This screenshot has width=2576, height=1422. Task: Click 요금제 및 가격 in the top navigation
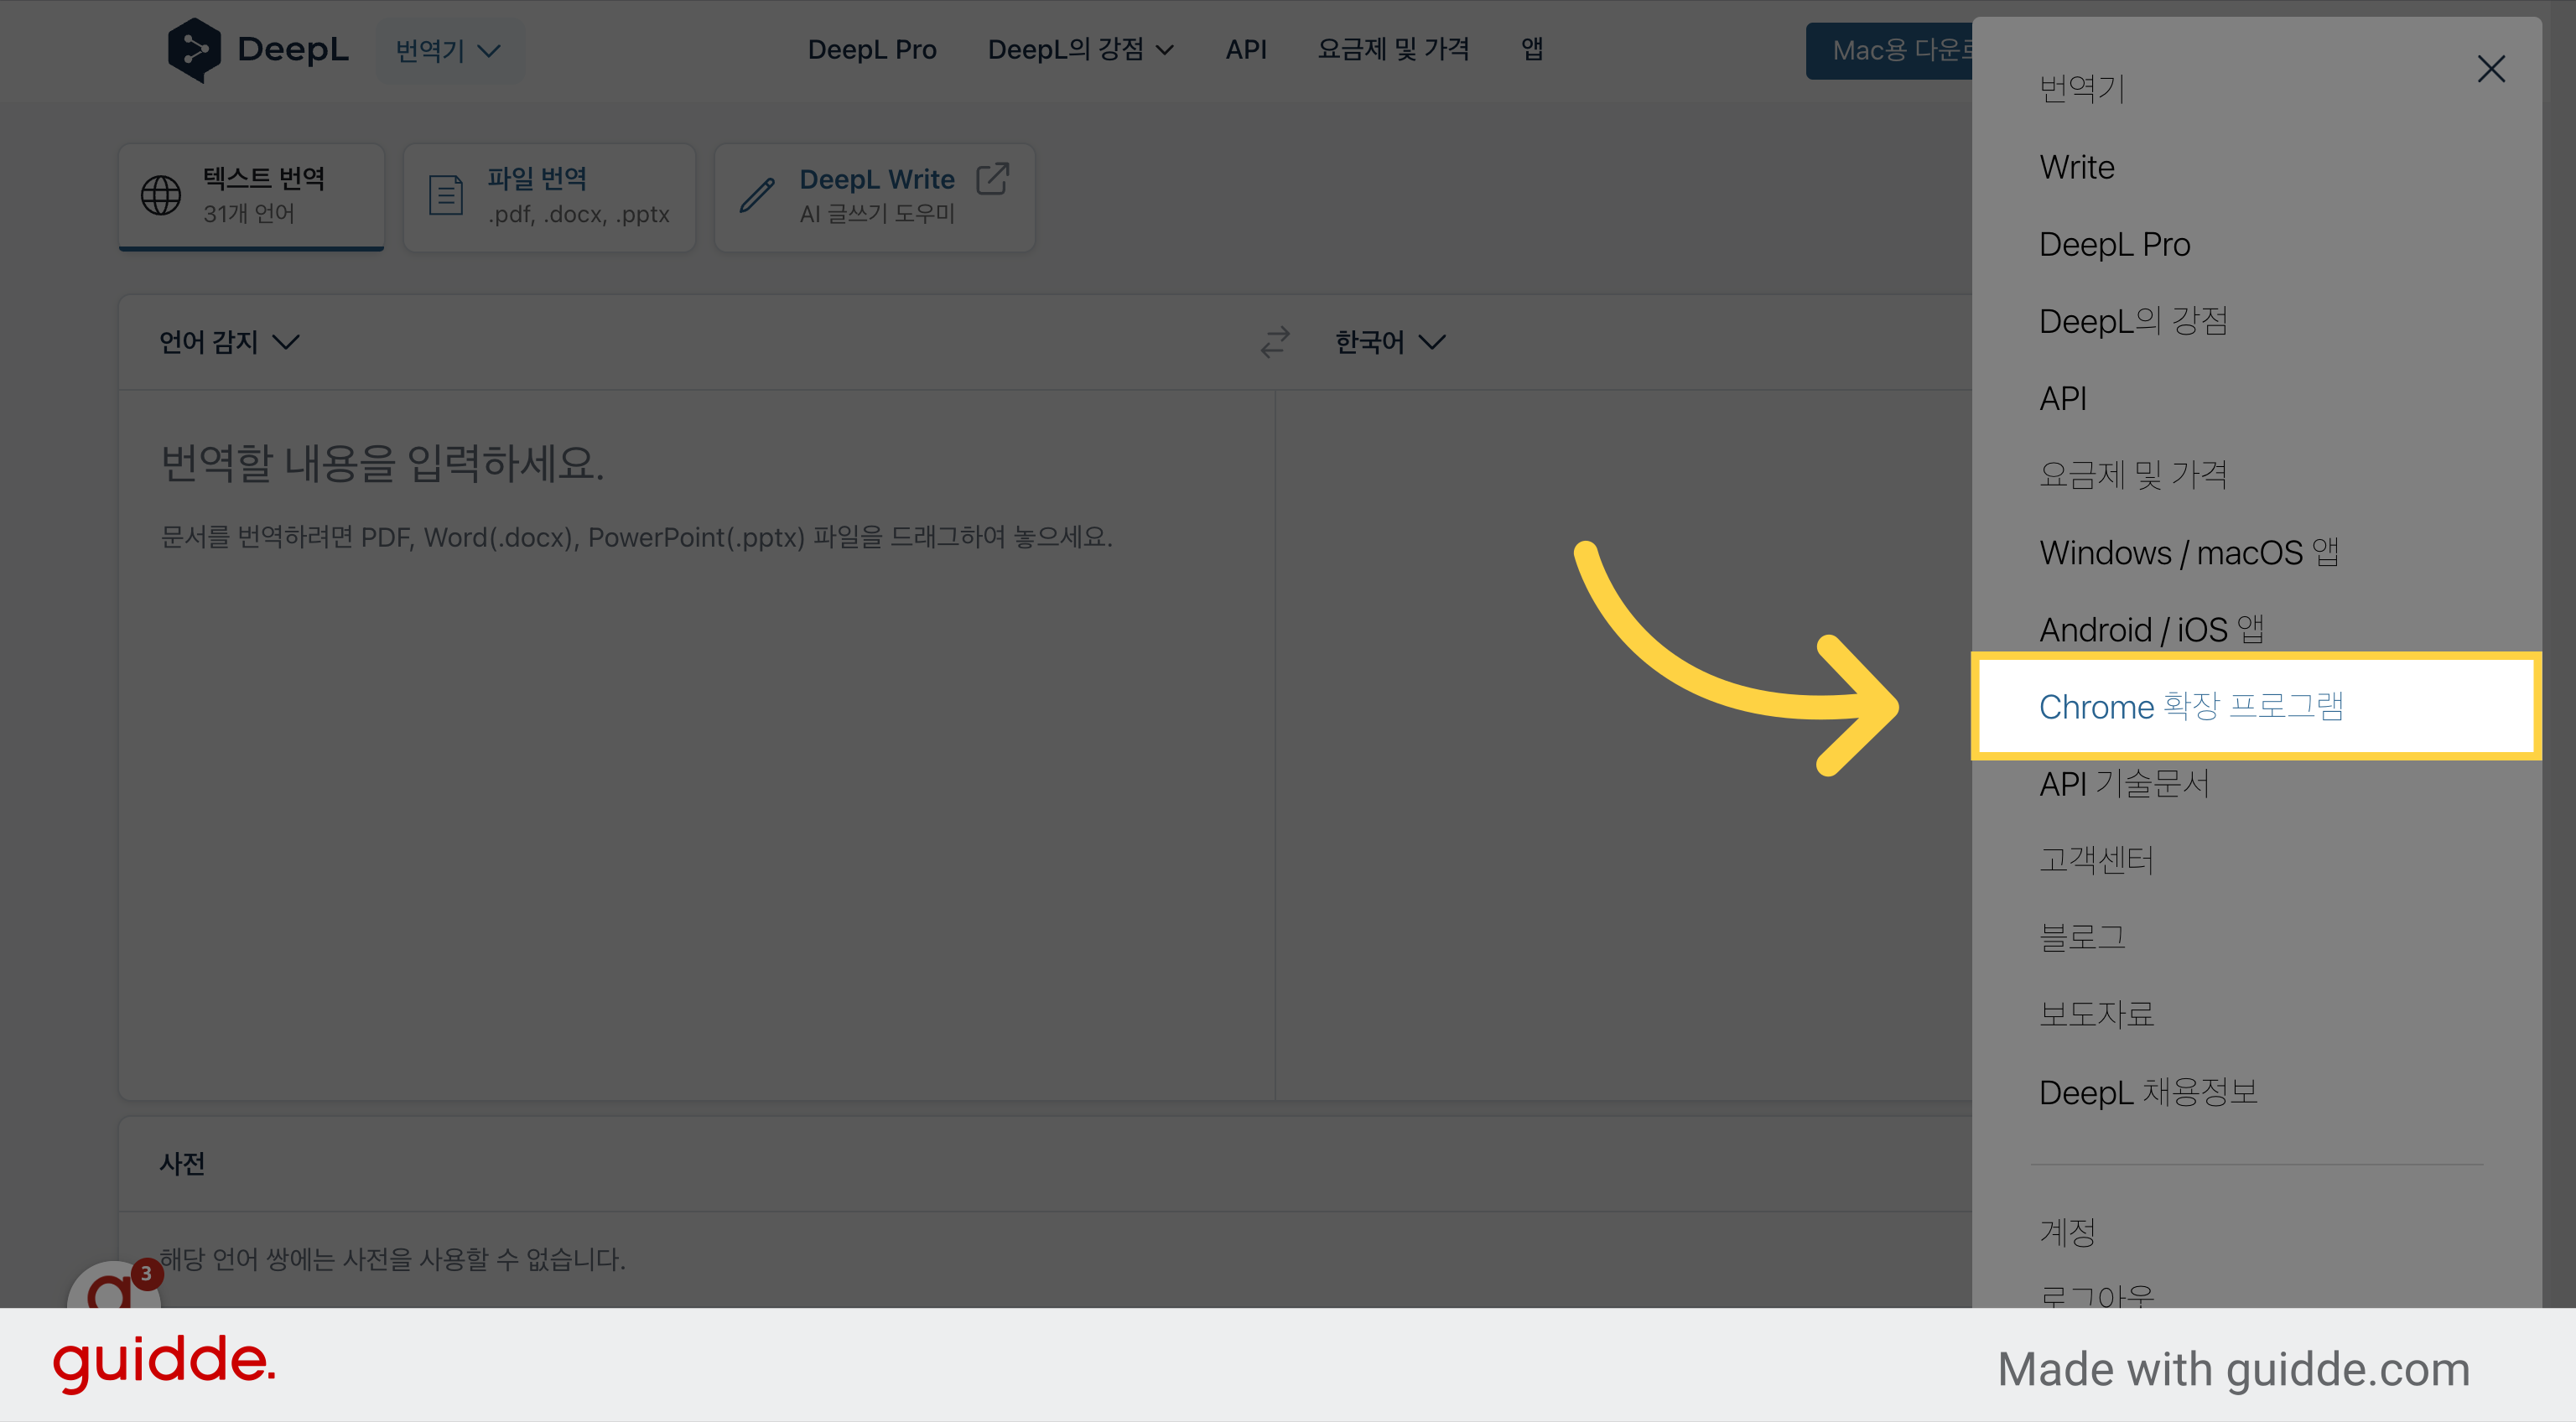point(1393,50)
